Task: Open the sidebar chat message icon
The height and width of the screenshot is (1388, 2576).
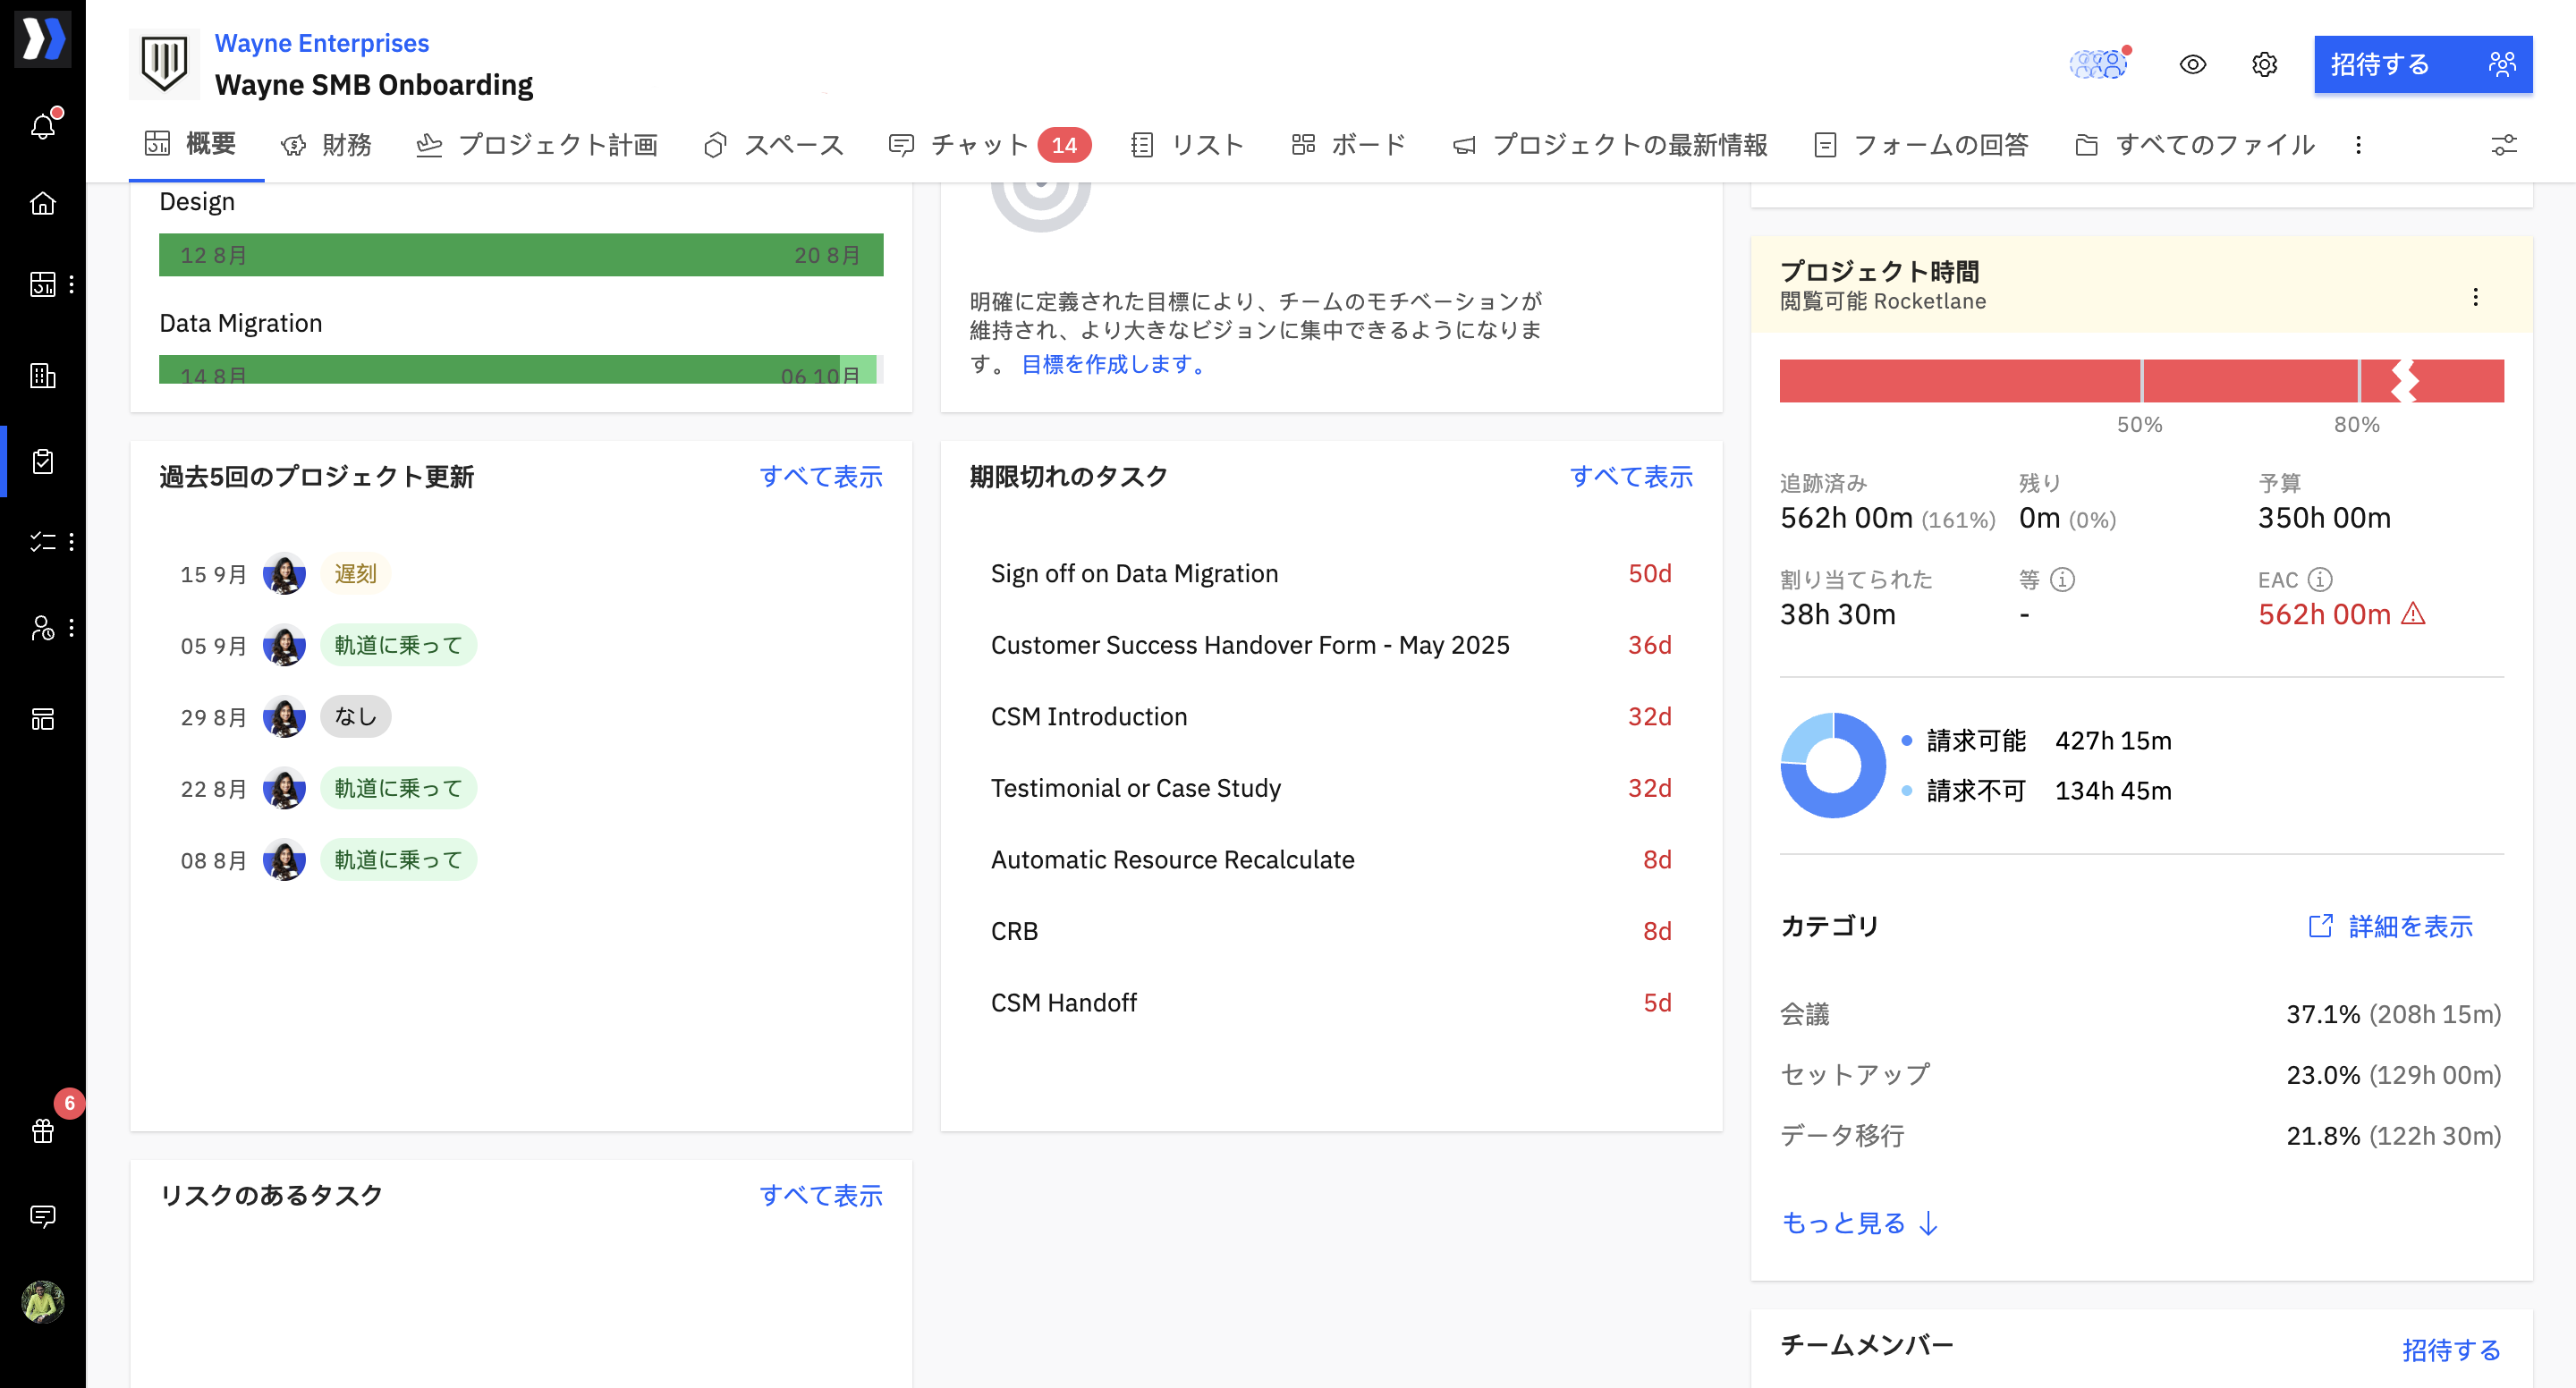Action: pyautogui.click(x=43, y=1216)
